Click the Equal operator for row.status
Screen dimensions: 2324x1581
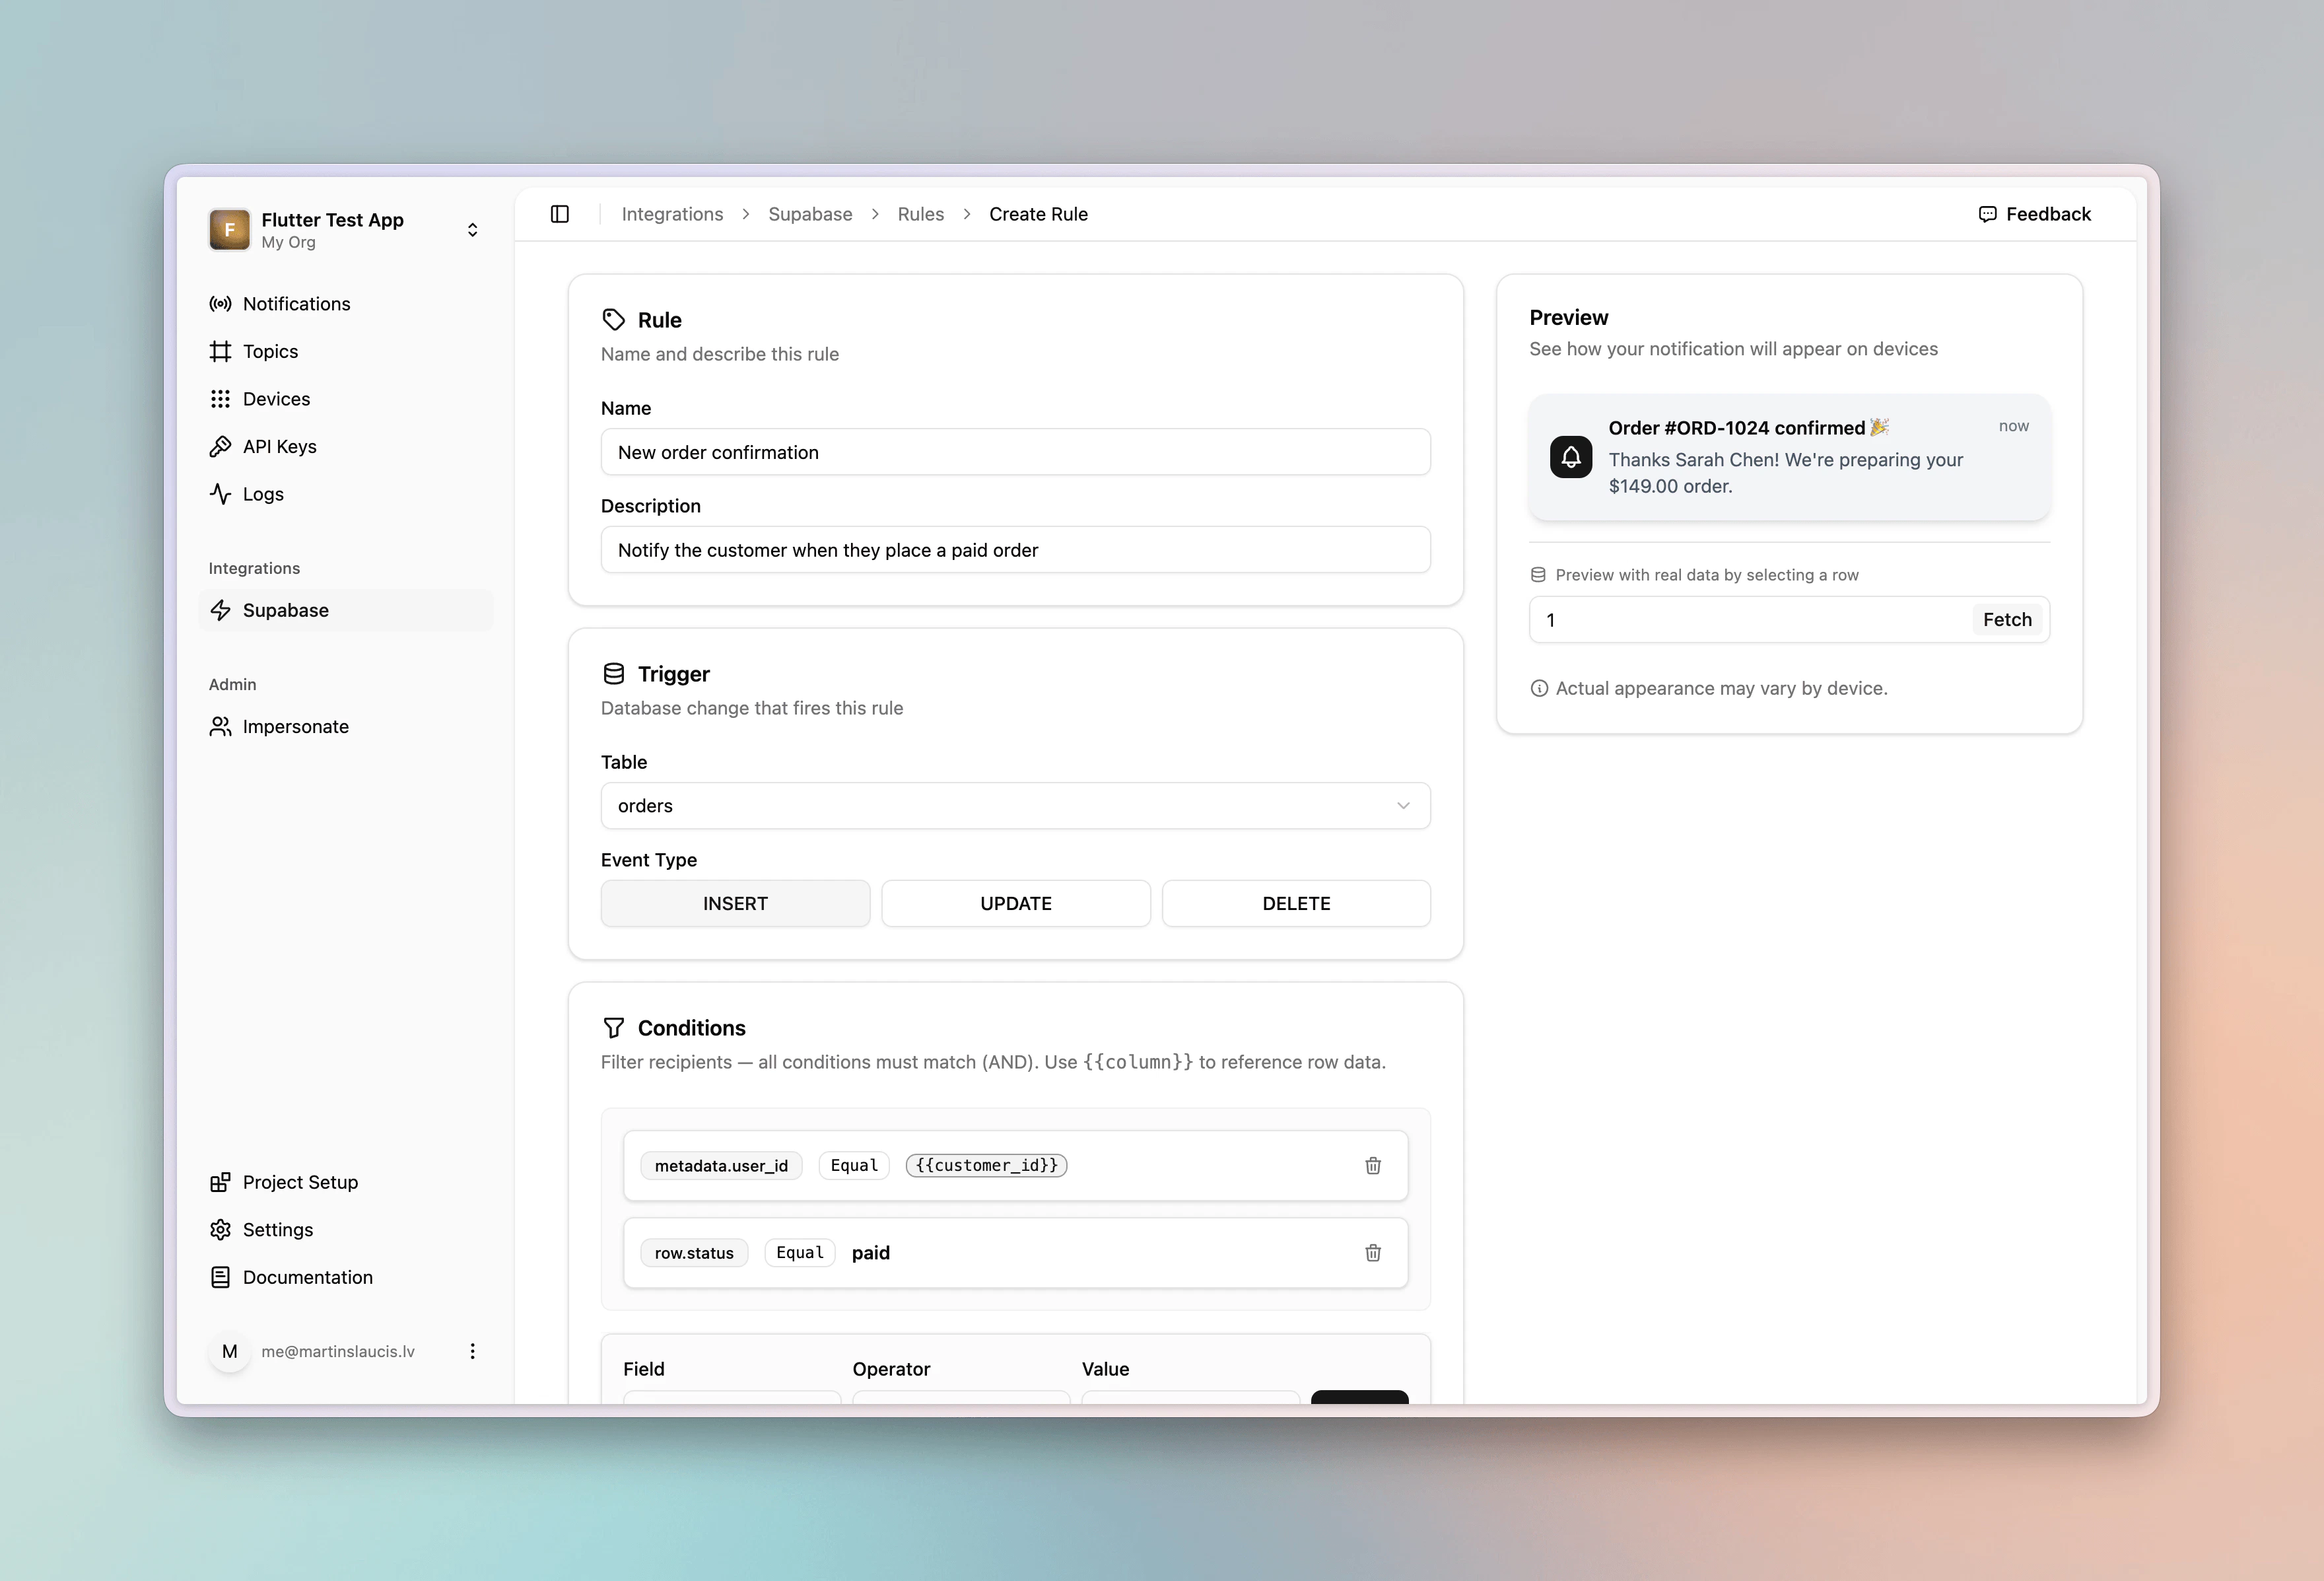[800, 1253]
